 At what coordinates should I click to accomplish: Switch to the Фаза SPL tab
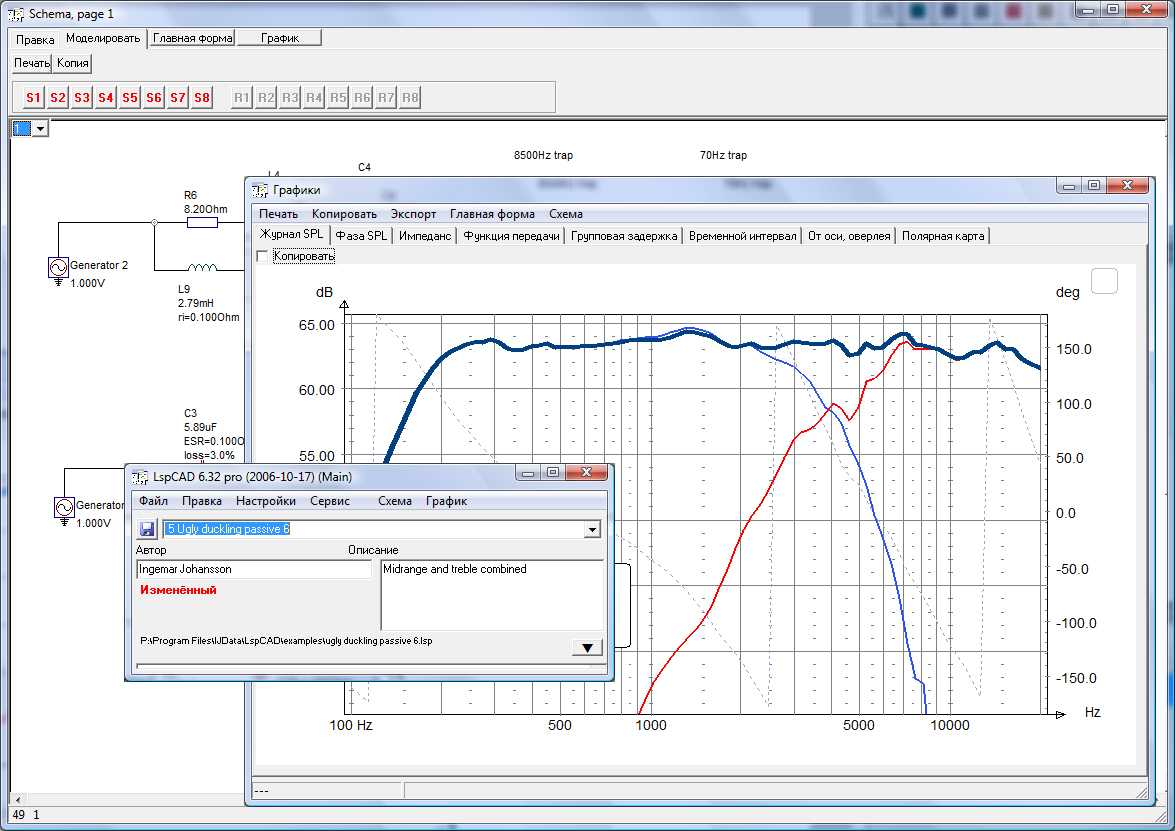pos(361,236)
